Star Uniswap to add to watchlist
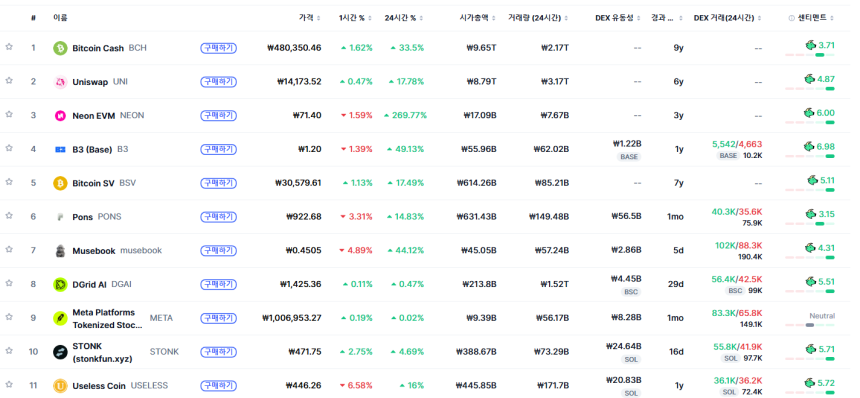The width and height of the screenshot is (860, 398). pyautogui.click(x=9, y=81)
